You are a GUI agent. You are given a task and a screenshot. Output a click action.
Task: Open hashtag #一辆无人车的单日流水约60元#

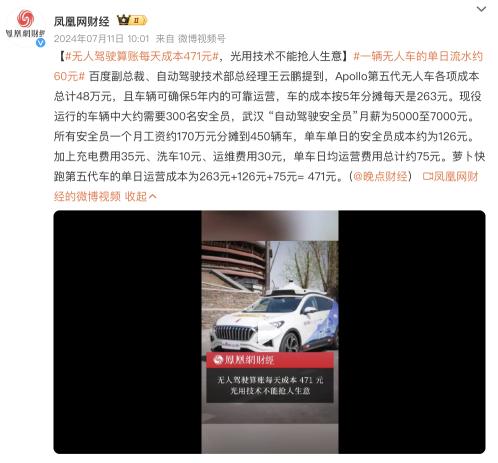tap(268, 66)
